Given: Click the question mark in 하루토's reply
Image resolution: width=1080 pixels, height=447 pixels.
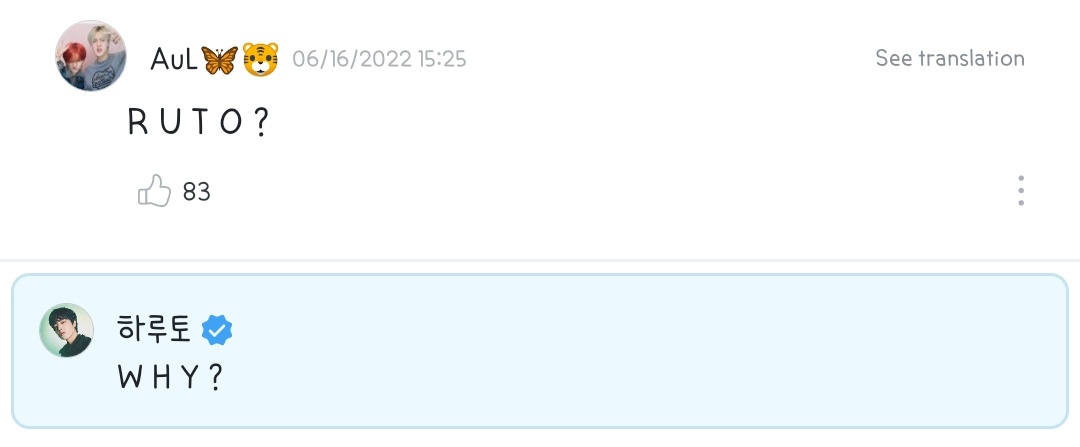Looking at the screenshot, I should click(x=216, y=377).
